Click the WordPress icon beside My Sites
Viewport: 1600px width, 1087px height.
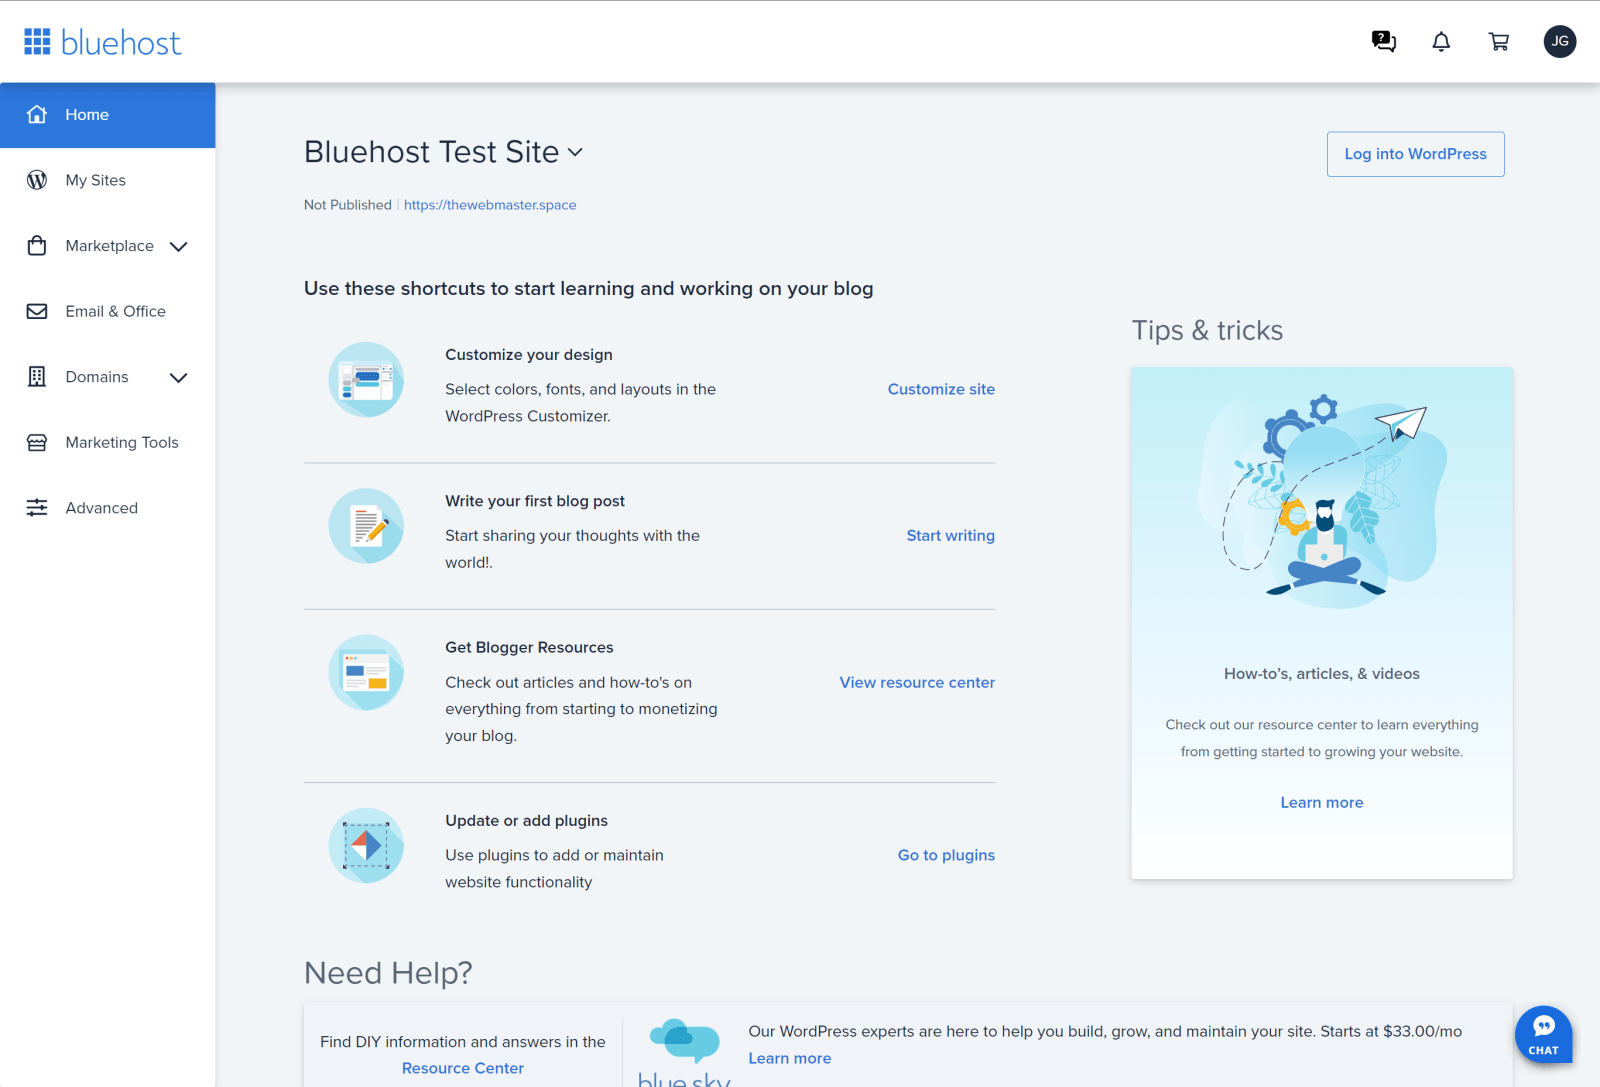(37, 180)
